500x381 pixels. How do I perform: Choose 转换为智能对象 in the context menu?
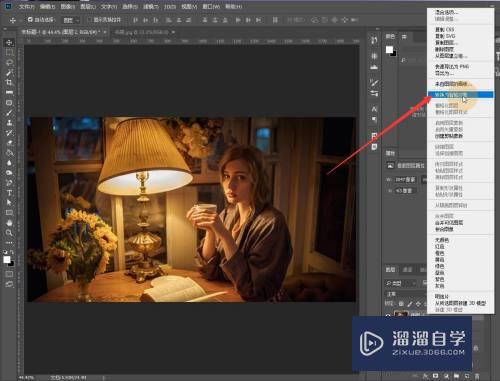point(460,95)
